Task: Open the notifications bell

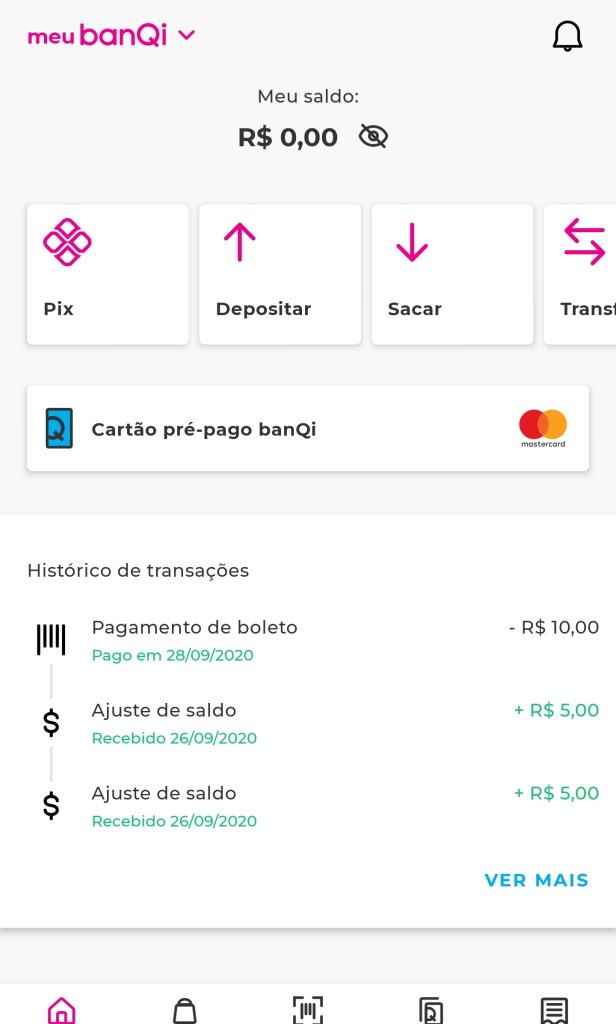Action: 567,36
